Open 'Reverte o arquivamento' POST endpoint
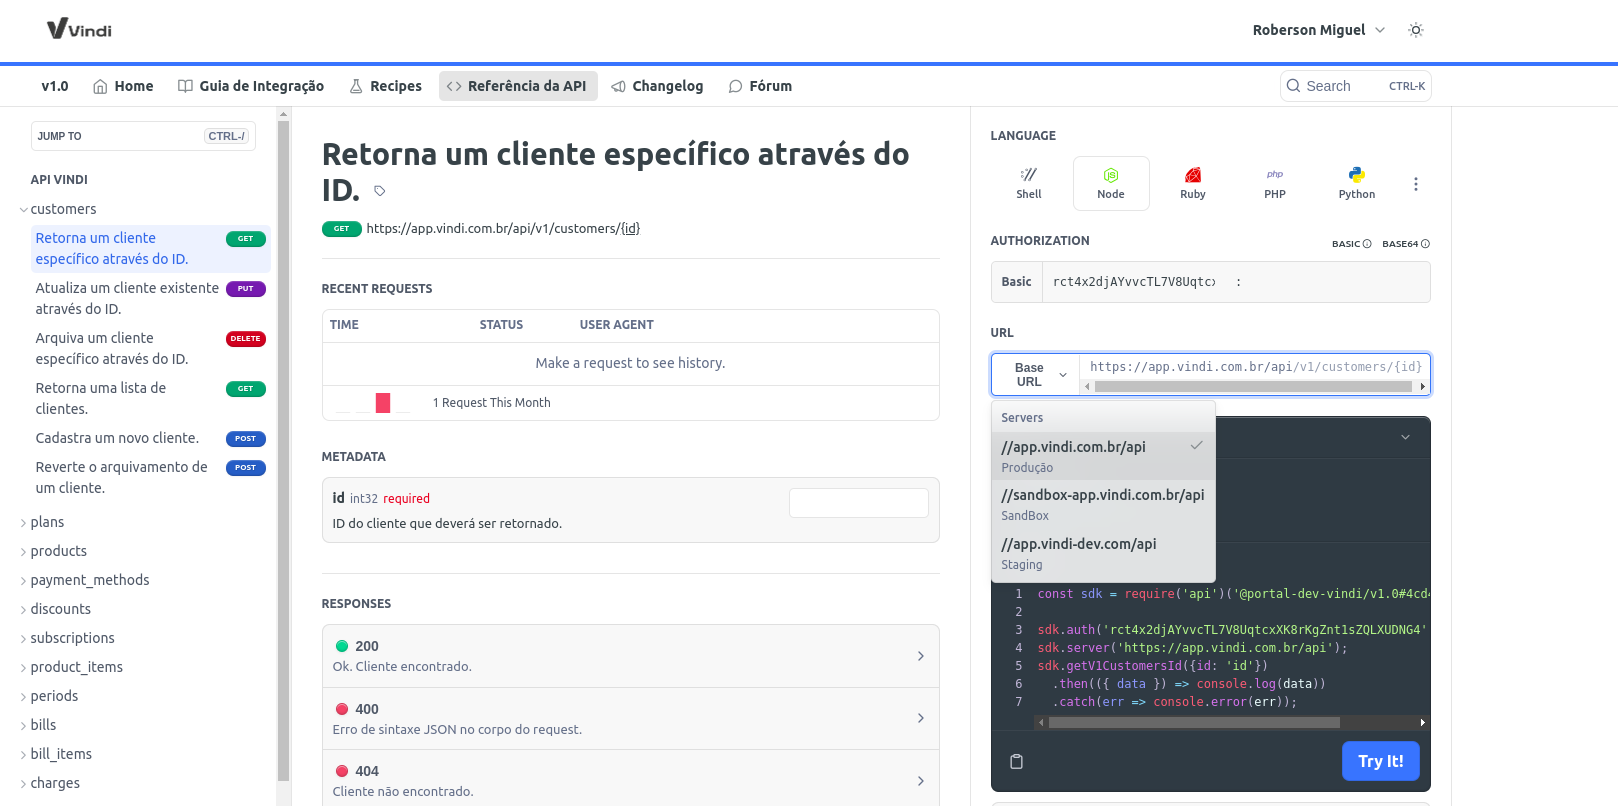 (x=150, y=477)
